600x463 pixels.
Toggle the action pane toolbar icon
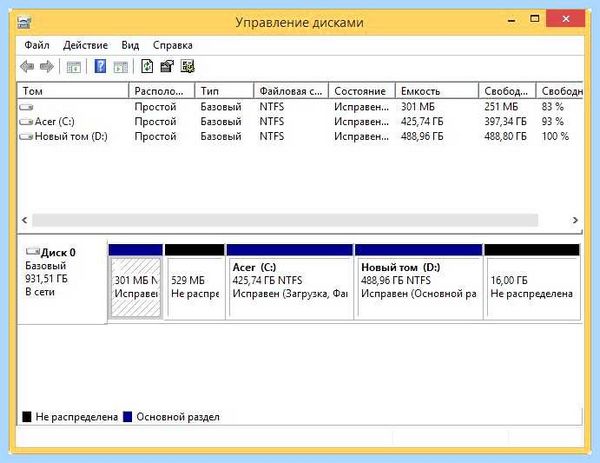tap(121, 67)
